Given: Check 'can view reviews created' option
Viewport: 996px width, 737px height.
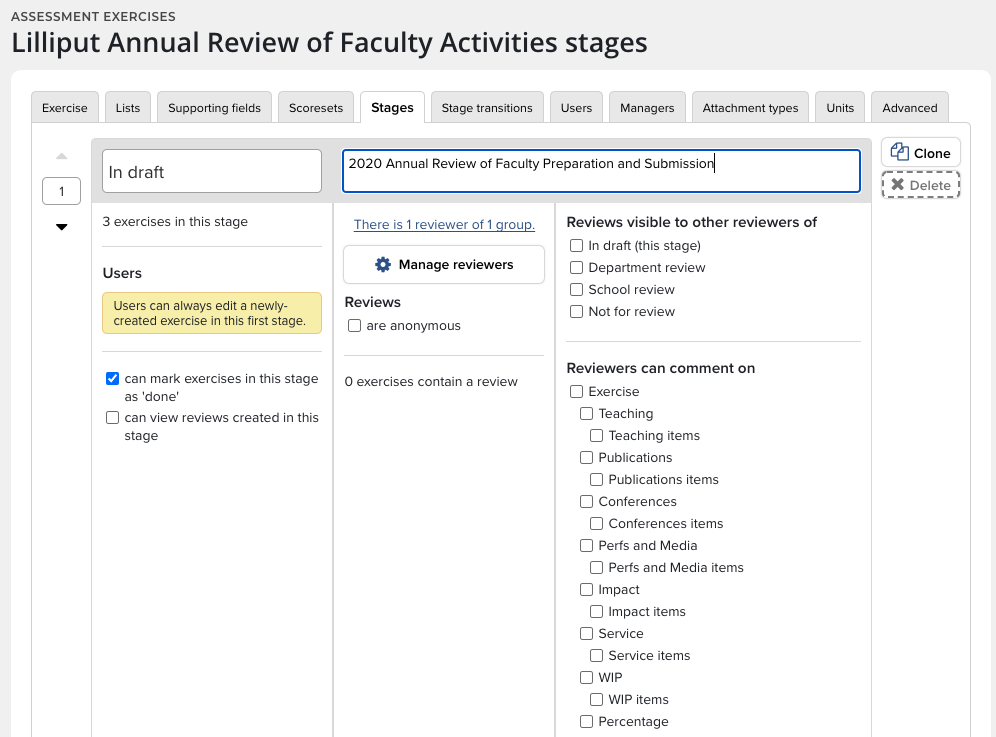Looking at the screenshot, I should tap(113, 418).
